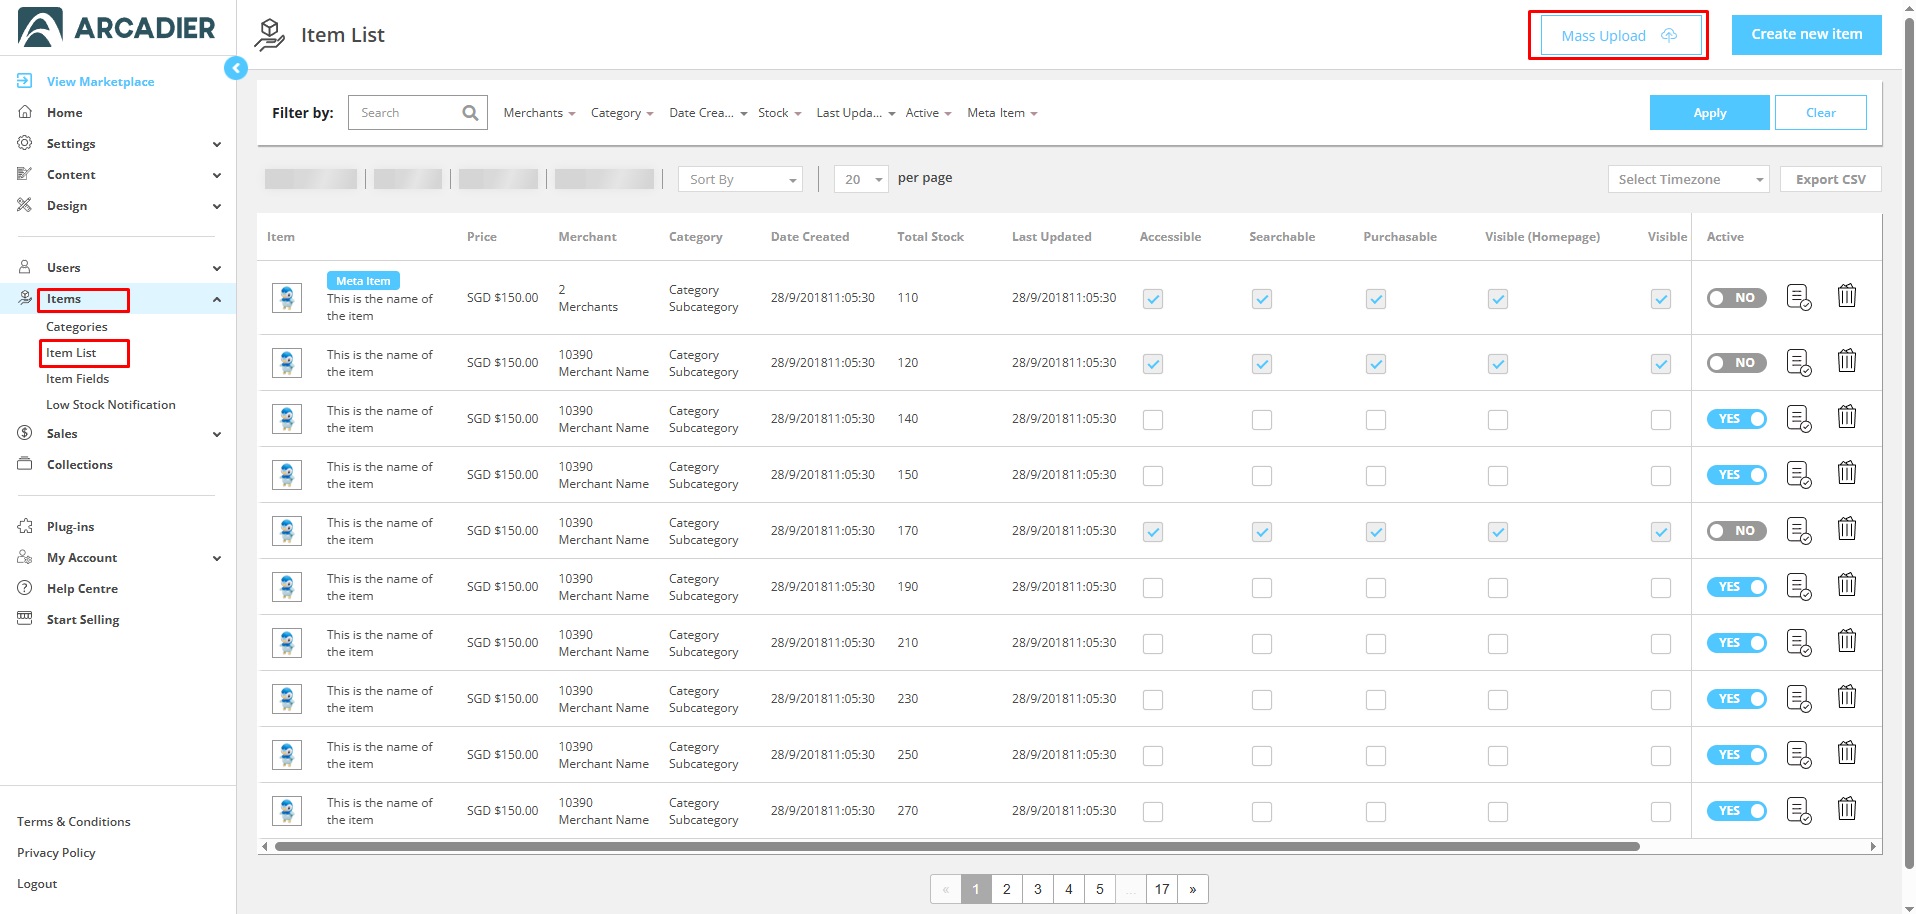Viewport: 1916px width, 914px height.
Task: Open Categories in the Items submenu
Action: pos(76,327)
